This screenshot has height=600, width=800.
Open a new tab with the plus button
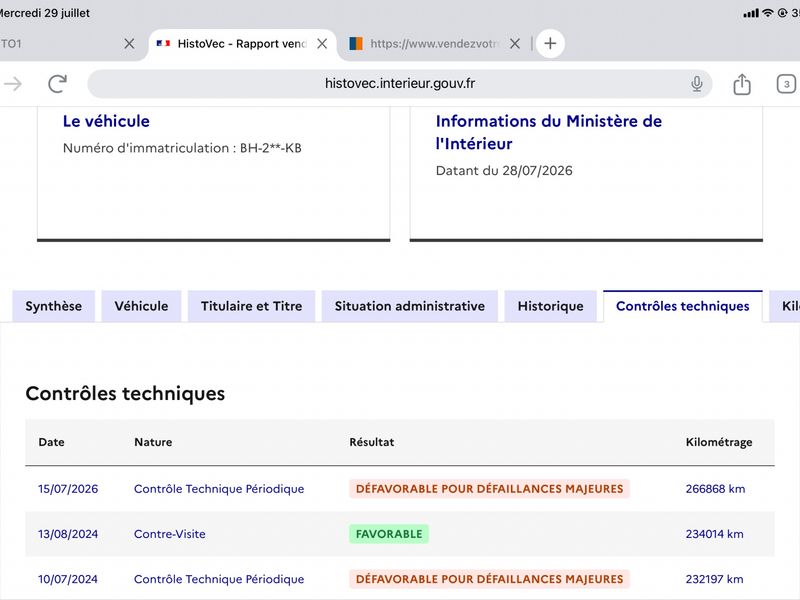tap(550, 43)
